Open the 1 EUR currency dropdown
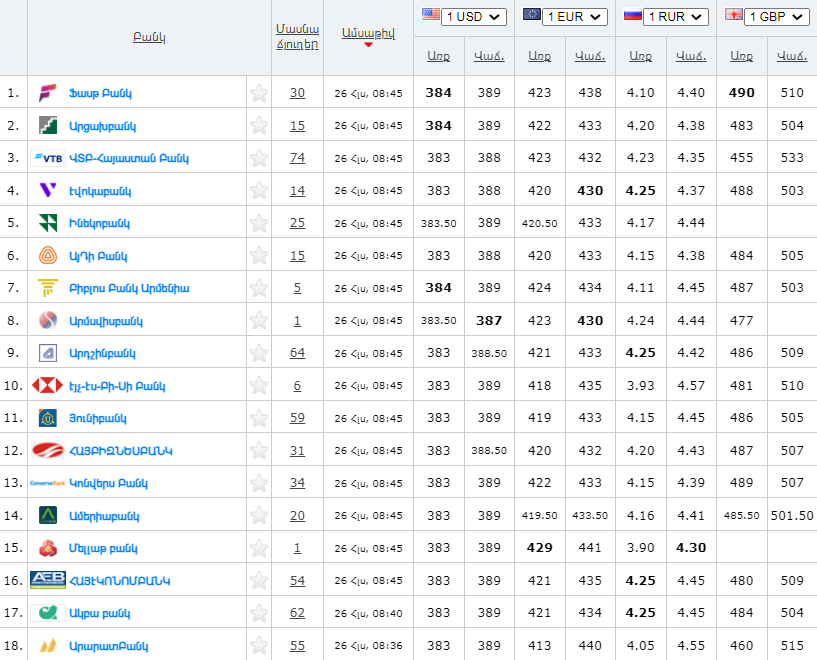Screen dimensions: 817x660 point(575,17)
